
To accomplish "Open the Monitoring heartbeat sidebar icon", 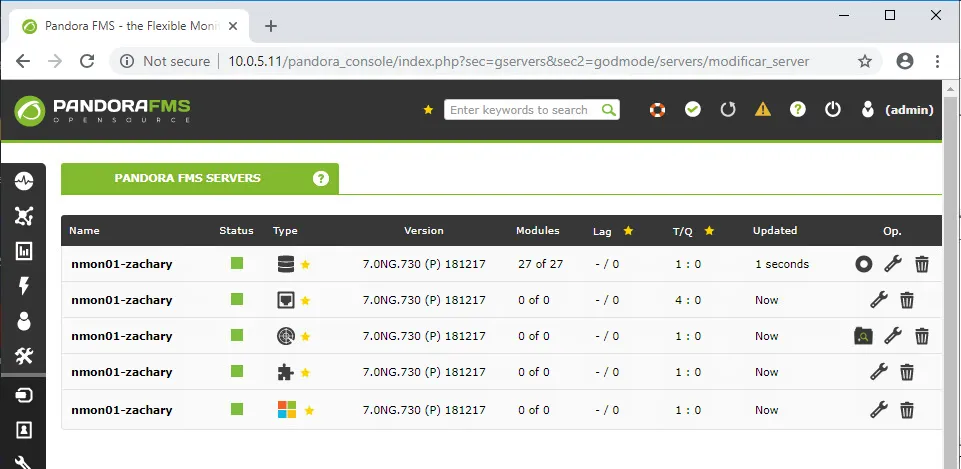I will click(x=24, y=181).
